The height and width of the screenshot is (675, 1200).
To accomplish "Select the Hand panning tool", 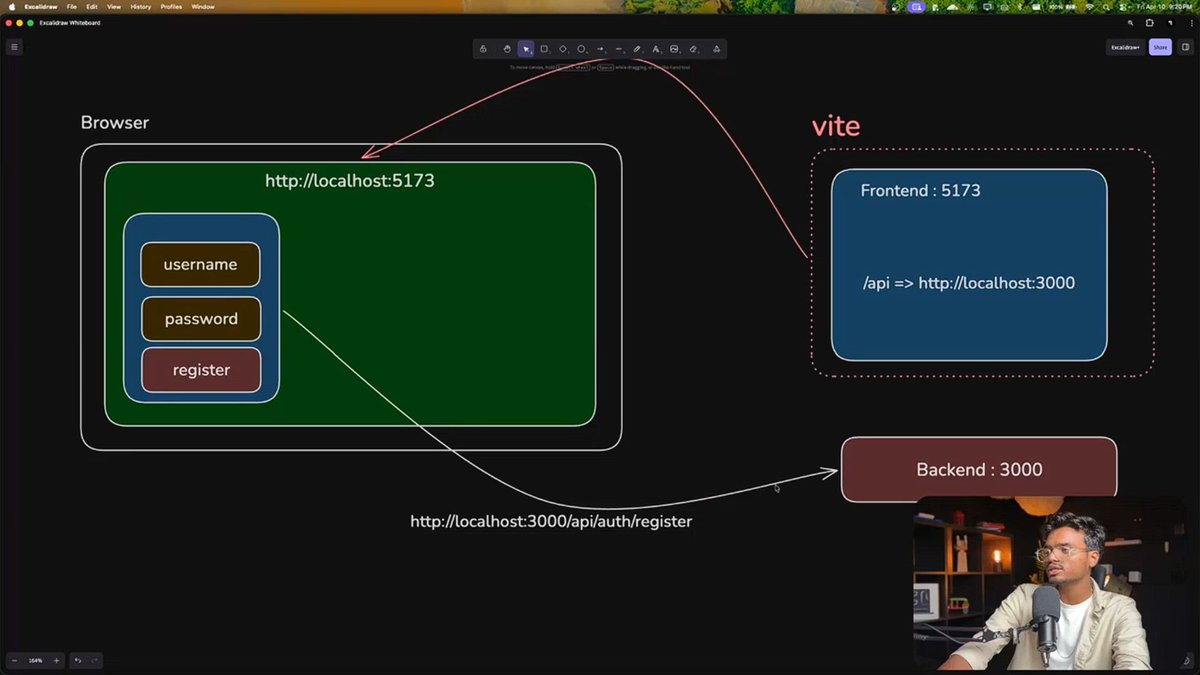I will [x=507, y=49].
